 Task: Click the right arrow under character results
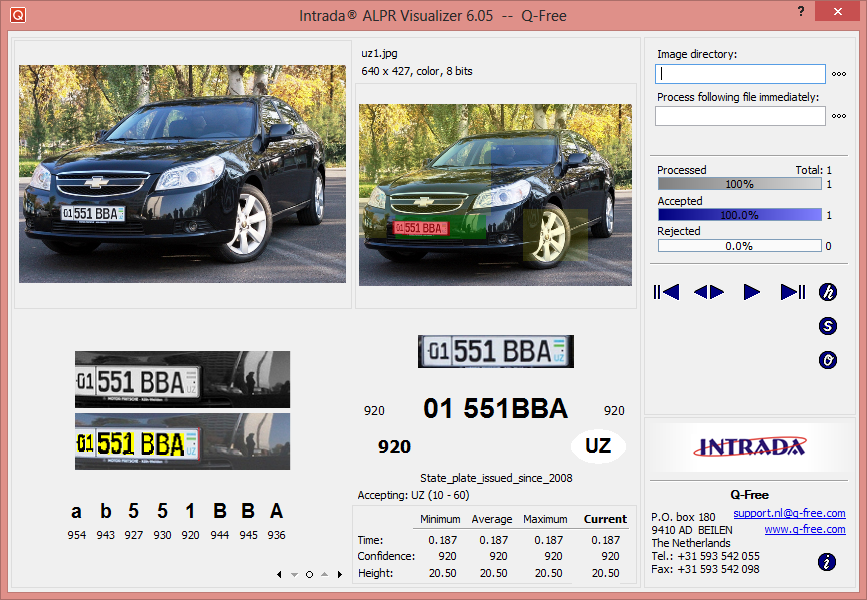(x=340, y=575)
